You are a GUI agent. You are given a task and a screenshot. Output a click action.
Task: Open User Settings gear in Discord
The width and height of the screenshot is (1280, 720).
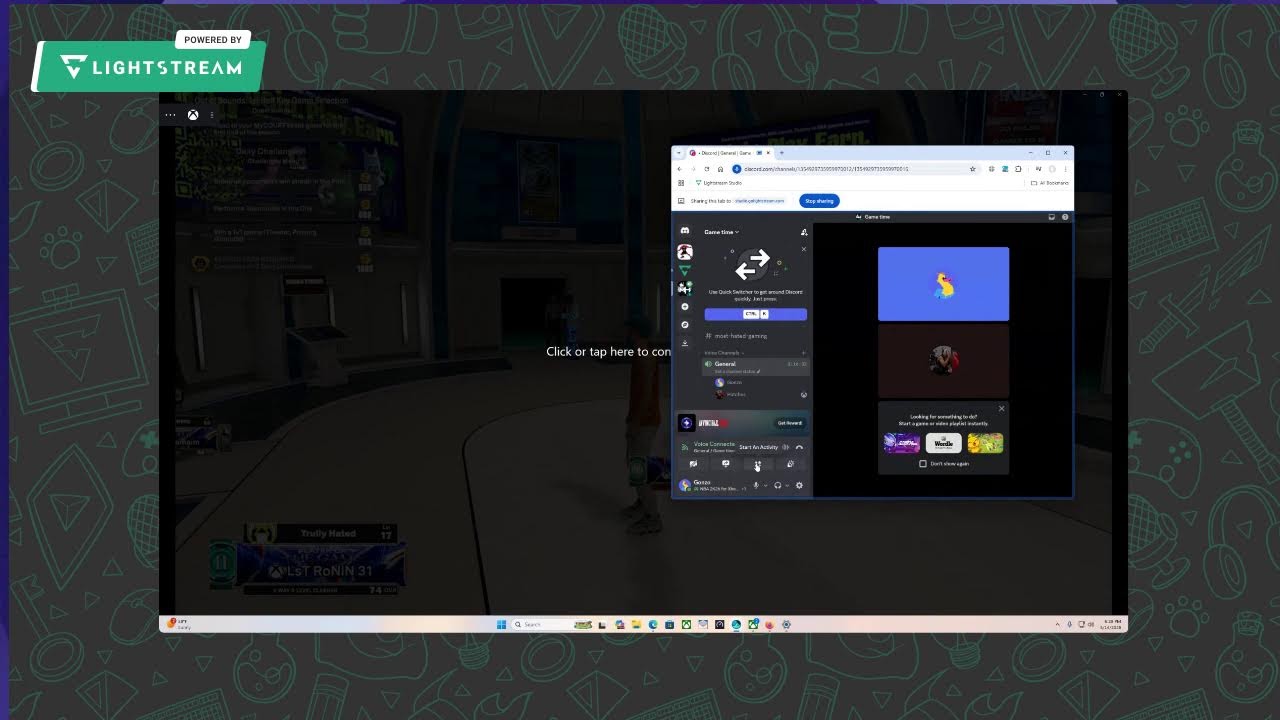[x=799, y=486]
